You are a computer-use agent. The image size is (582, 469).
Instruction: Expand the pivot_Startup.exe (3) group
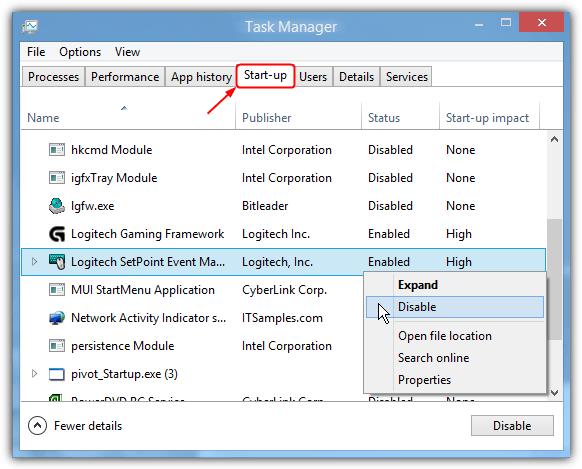tap(35, 374)
